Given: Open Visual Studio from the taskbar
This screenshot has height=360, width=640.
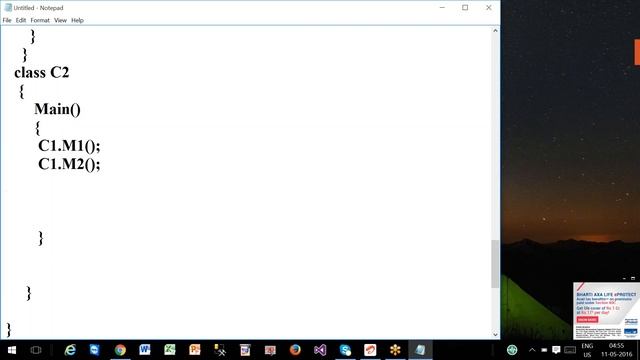Looking at the screenshot, I should click(320, 350).
